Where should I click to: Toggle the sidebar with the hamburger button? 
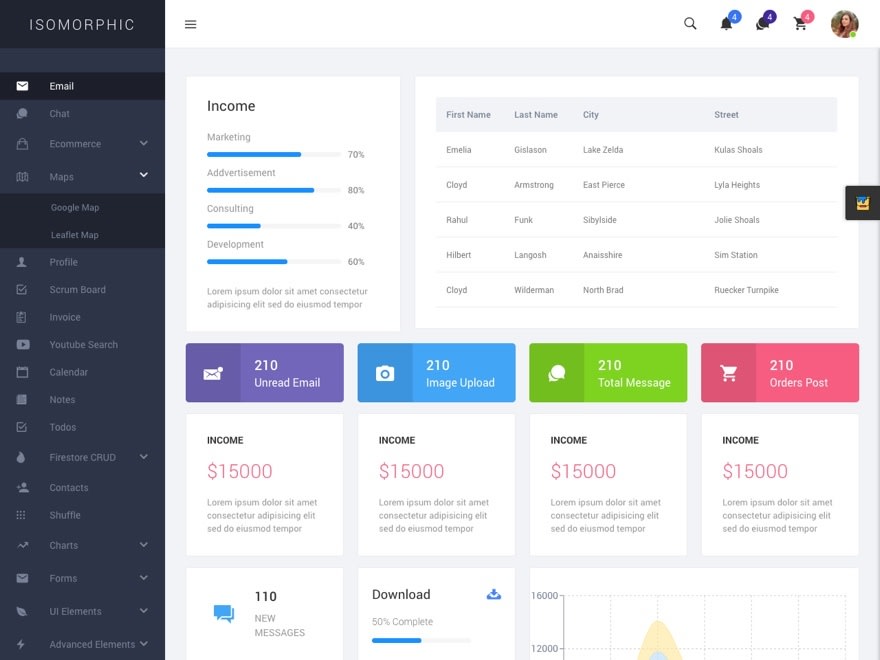(191, 25)
